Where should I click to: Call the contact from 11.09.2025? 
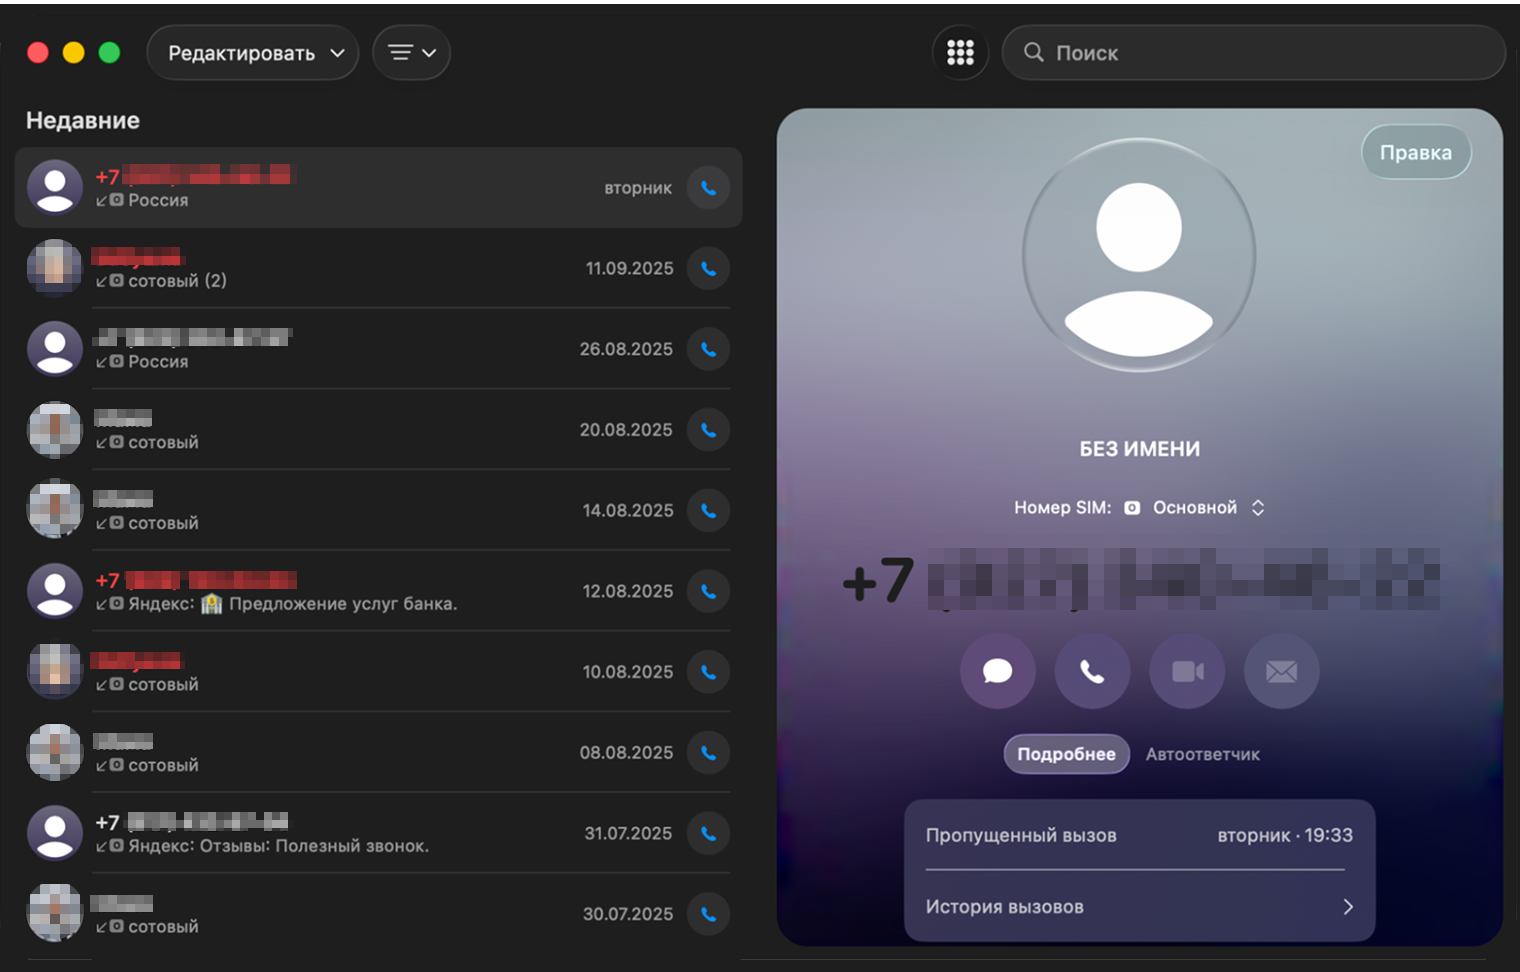[x=708, y=269]
